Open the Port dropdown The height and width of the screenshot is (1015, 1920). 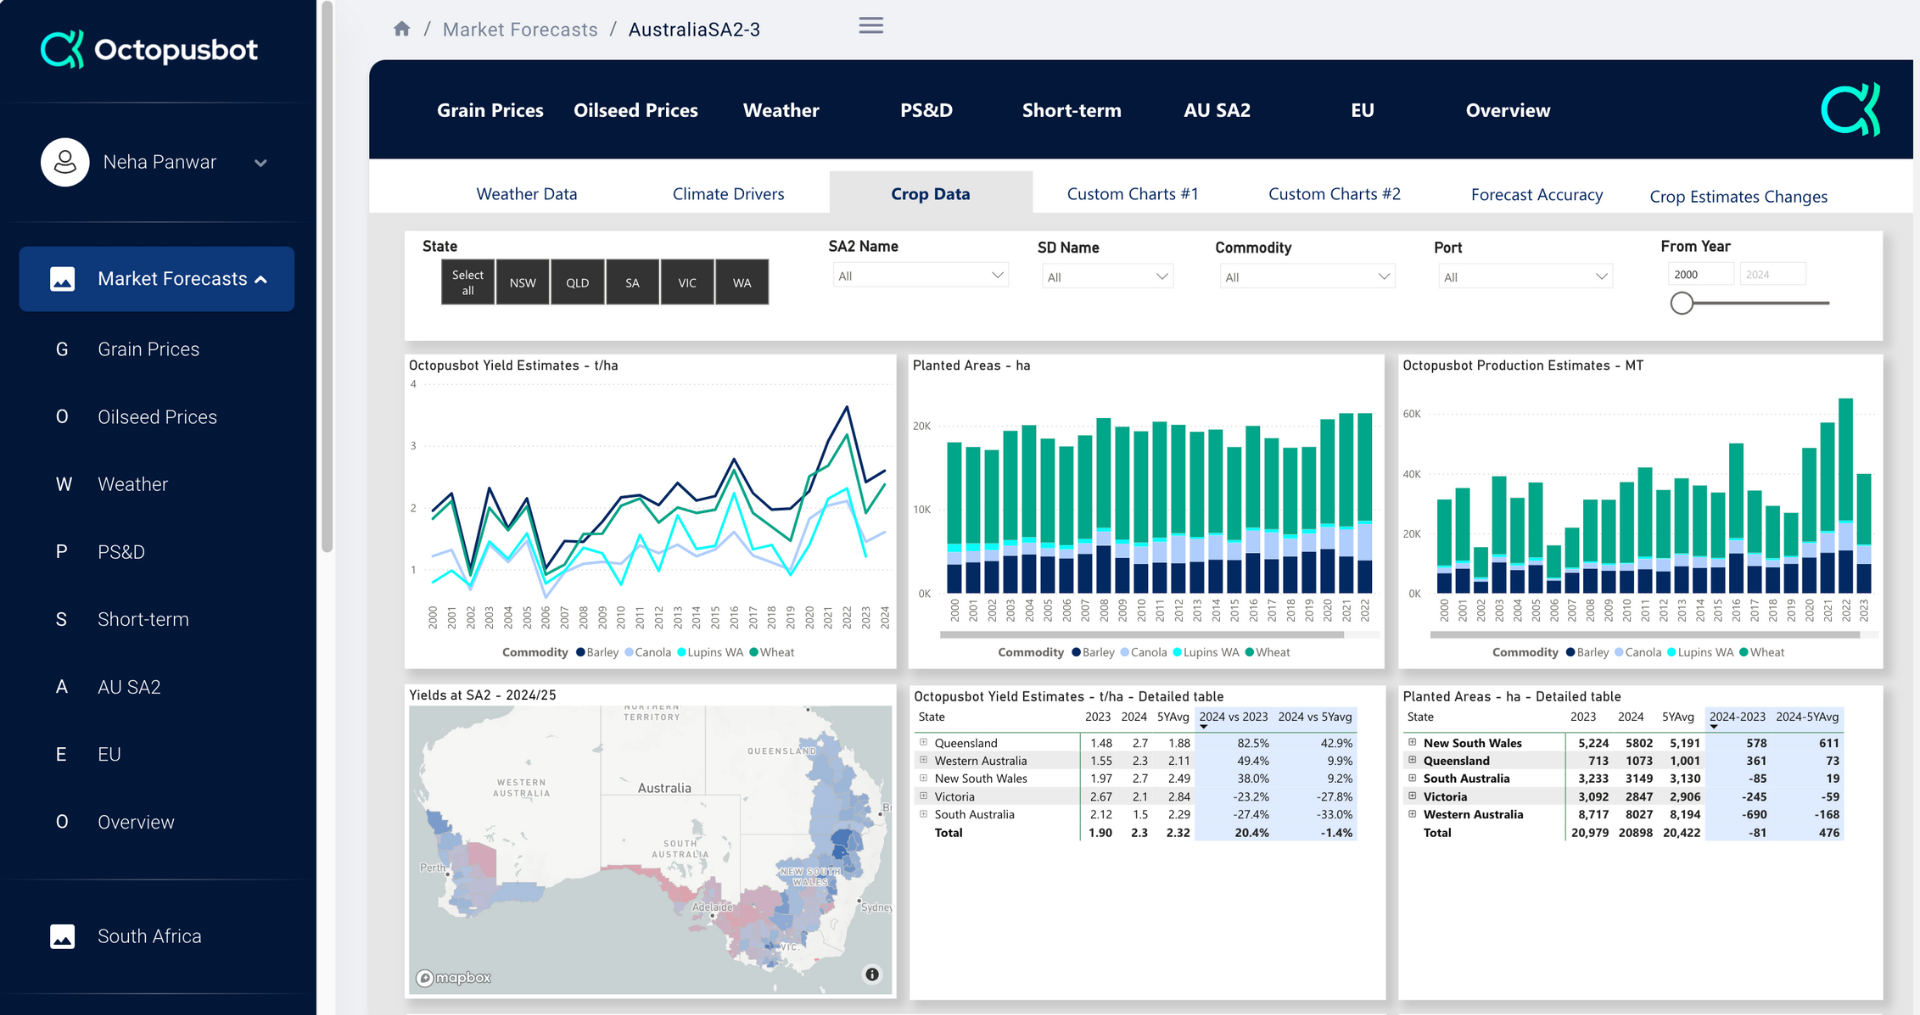pyautogui.click(x=1525, y=276)
